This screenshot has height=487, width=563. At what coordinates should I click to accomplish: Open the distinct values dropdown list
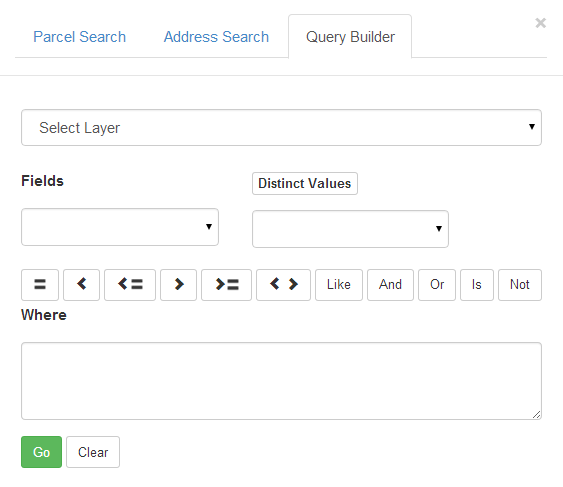pyautogui.click(x=350, y=229)
